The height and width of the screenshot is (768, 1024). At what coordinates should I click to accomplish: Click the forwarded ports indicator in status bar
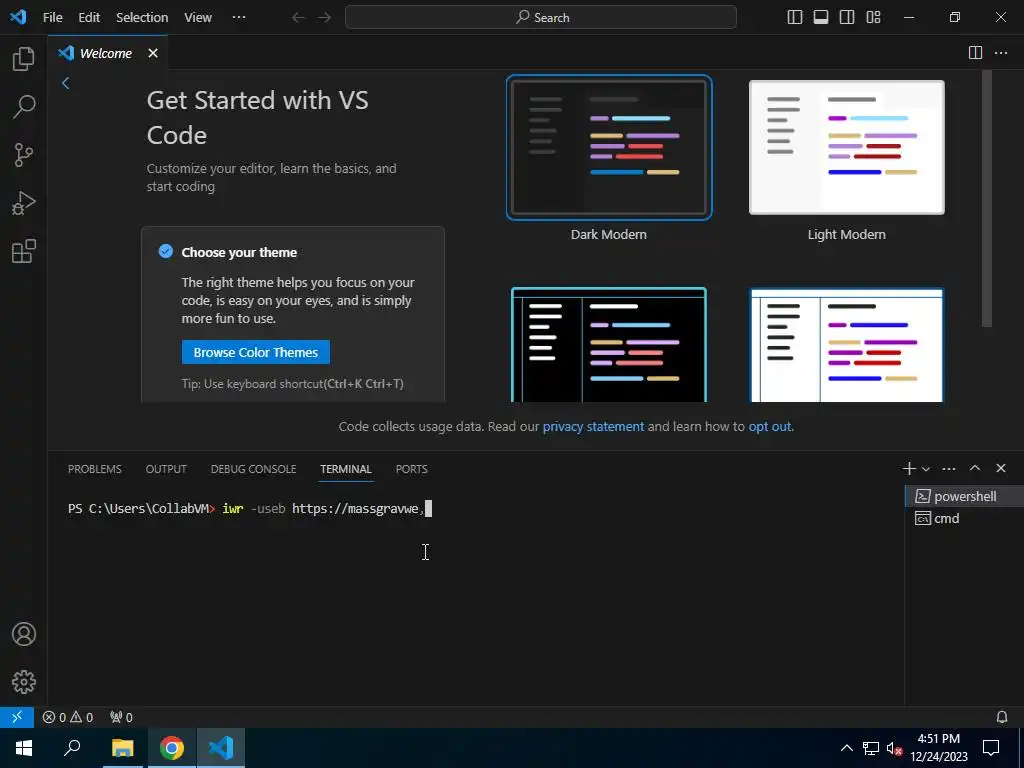tap(121, 717)
